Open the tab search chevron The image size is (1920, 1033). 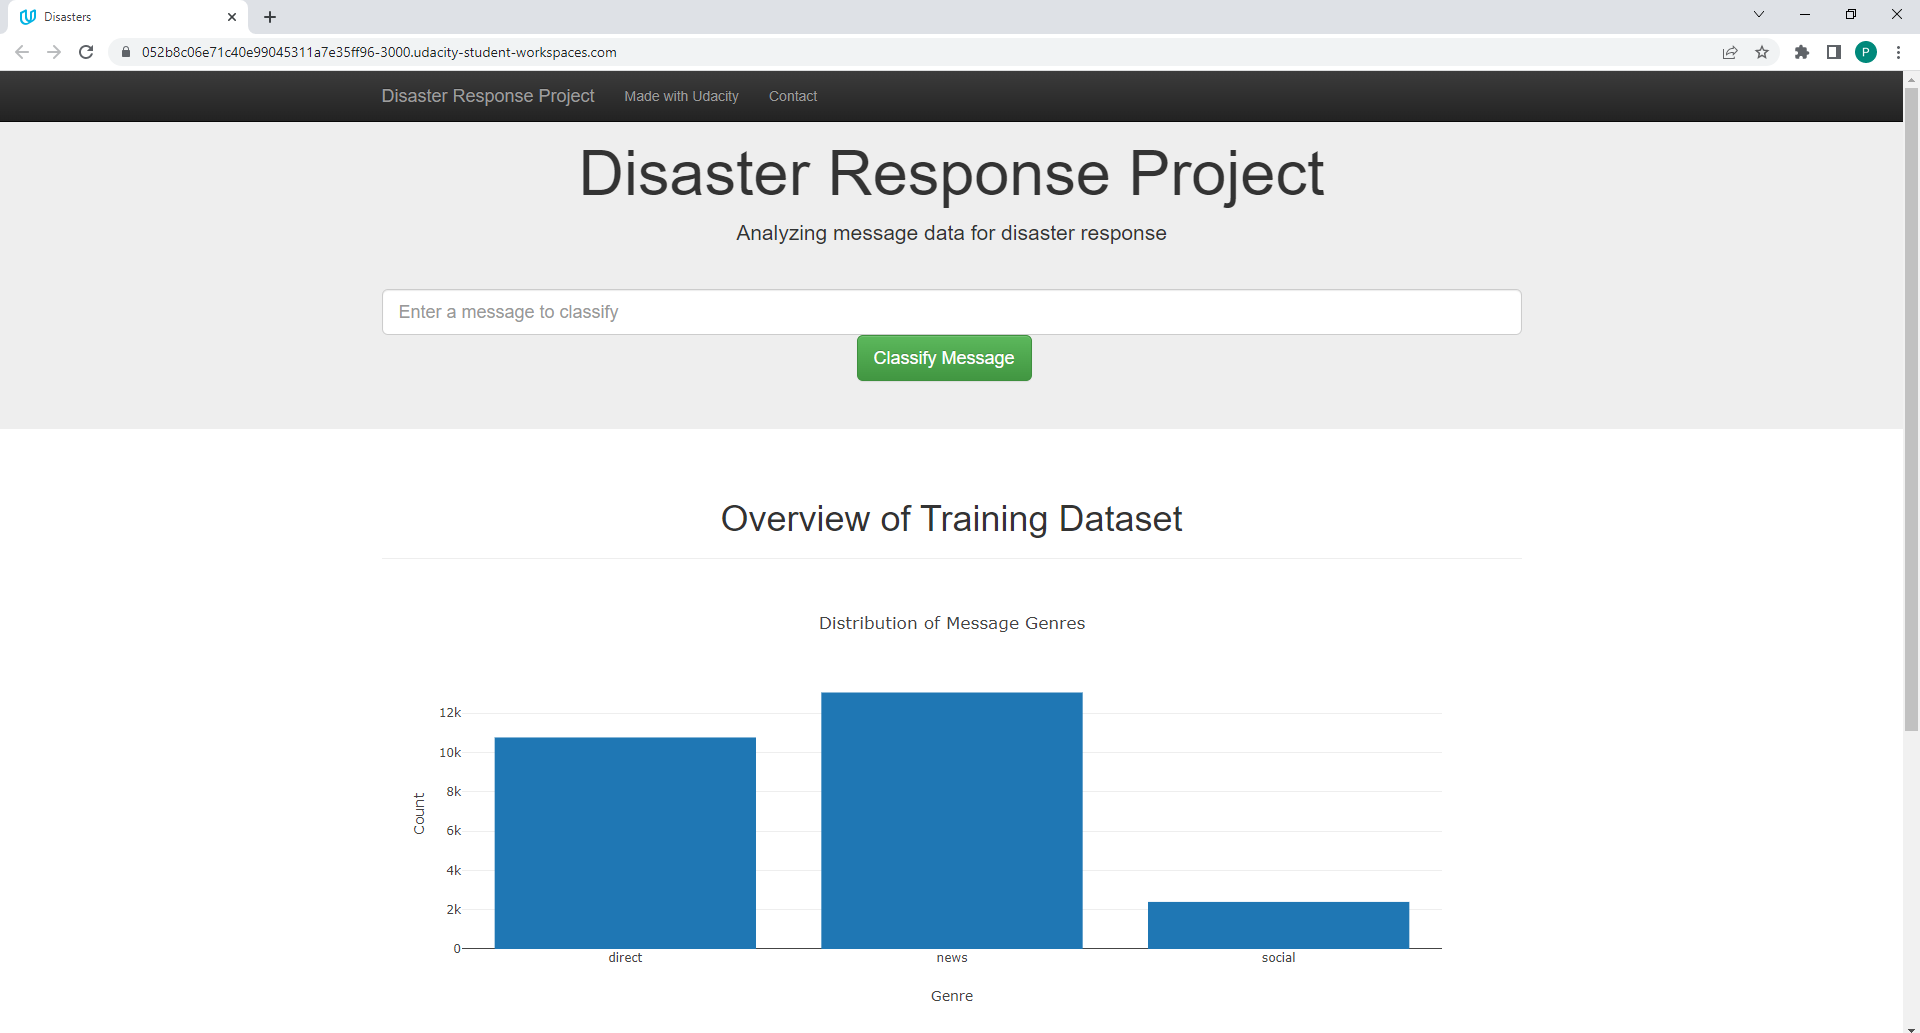click(1759, 14)
